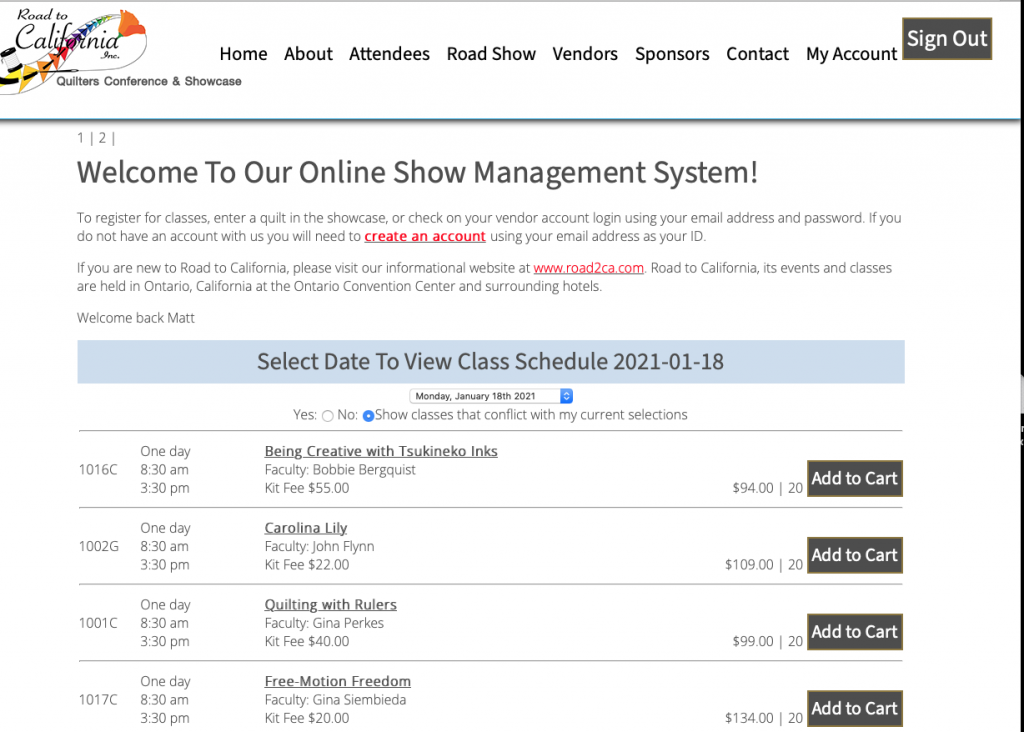Open the Home menu item
The image size is (1024, 732).
point(243,54)
